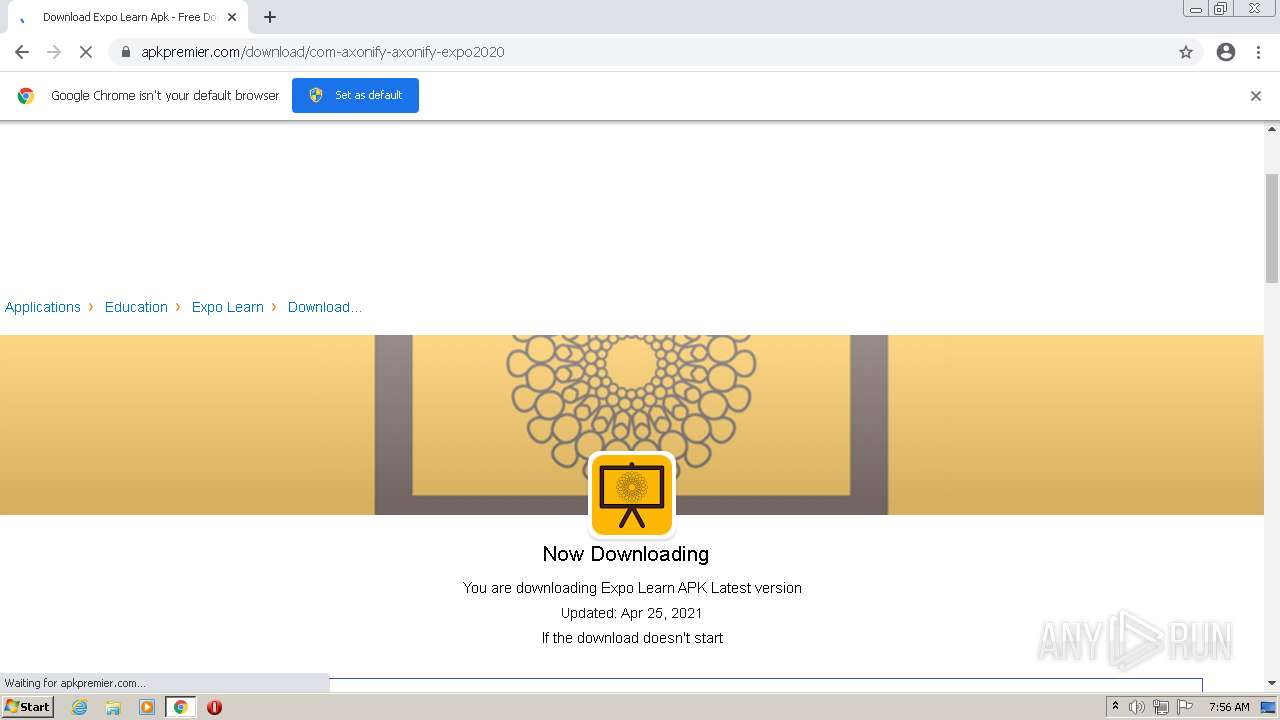Stop loading the page
The width and height of the screenshot is (1280, 720).
coord(86,52)
